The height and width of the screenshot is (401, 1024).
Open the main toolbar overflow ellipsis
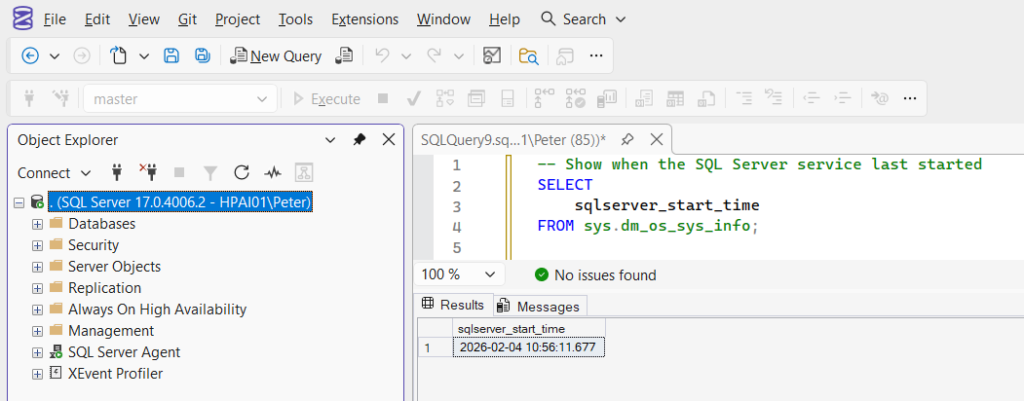[596, 56]
